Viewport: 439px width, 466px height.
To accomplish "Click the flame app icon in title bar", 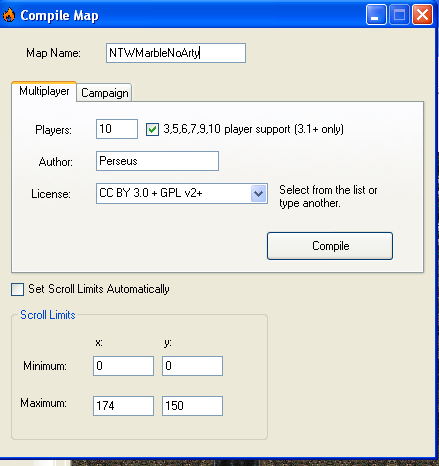I will point(9,15).
